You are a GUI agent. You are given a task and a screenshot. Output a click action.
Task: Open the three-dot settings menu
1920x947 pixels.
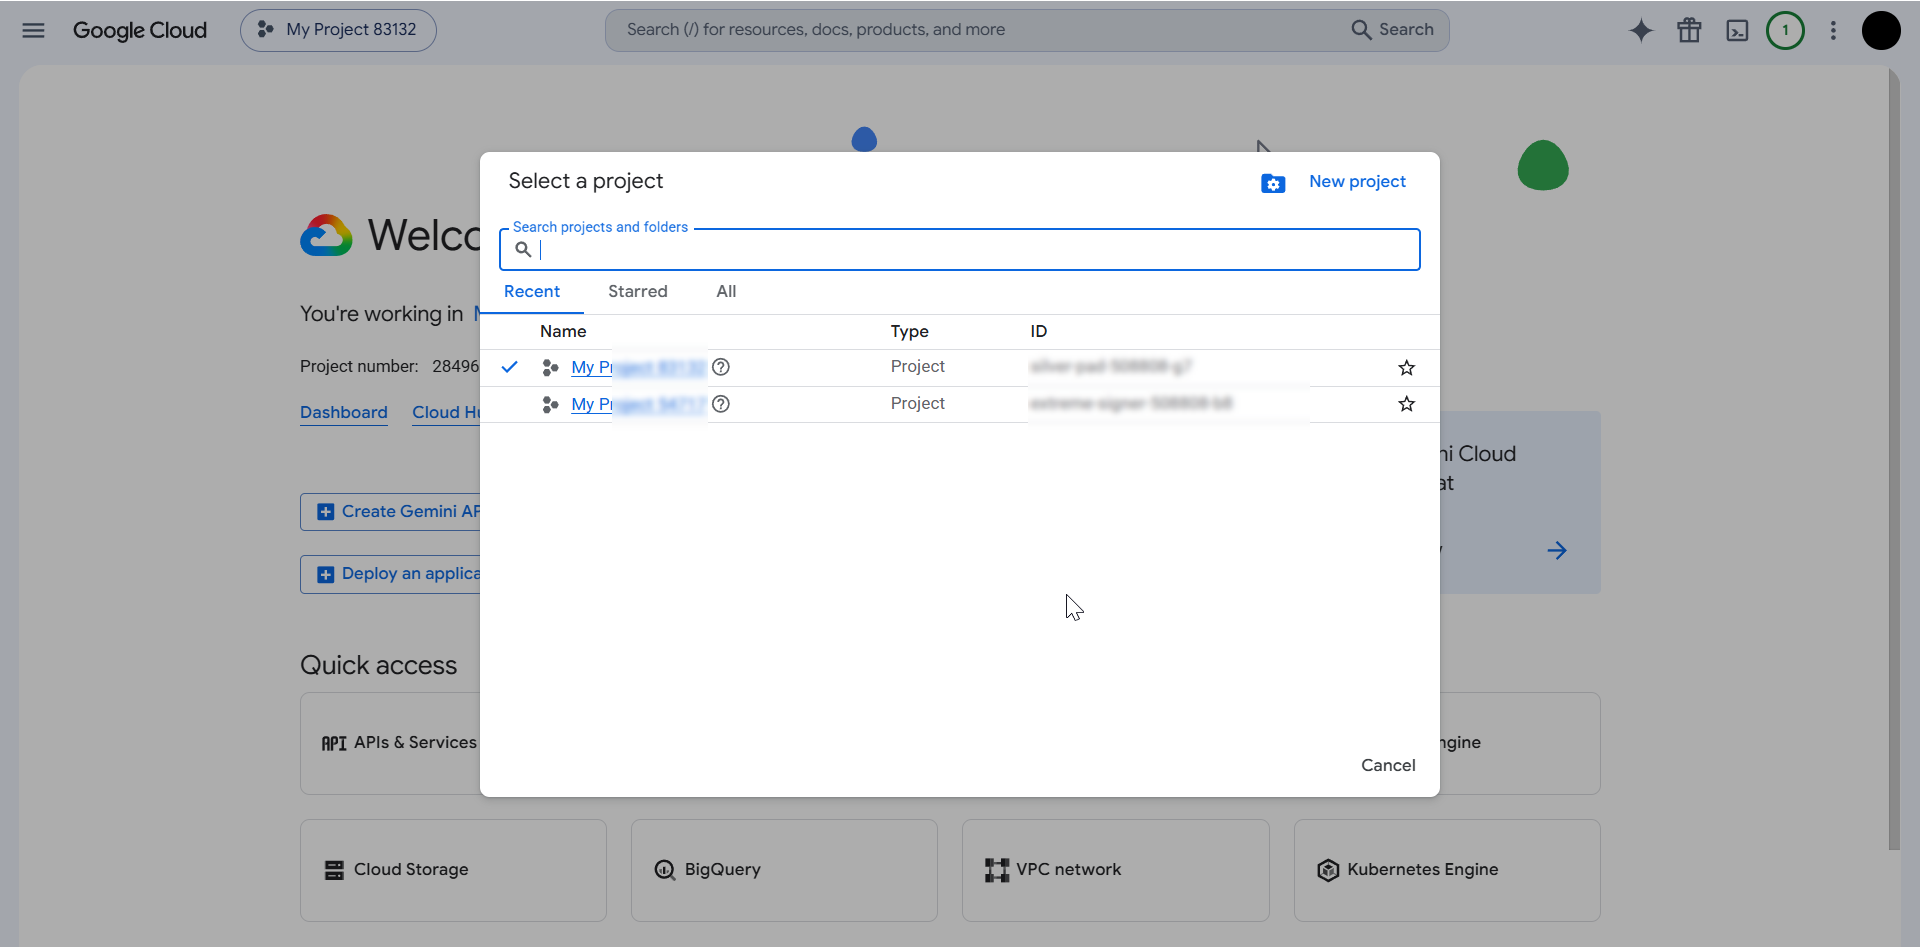(x=1833, y=30)
